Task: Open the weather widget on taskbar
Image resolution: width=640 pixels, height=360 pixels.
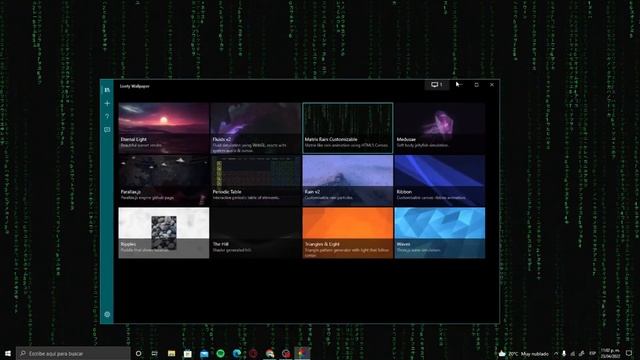Action: [523, 353]
